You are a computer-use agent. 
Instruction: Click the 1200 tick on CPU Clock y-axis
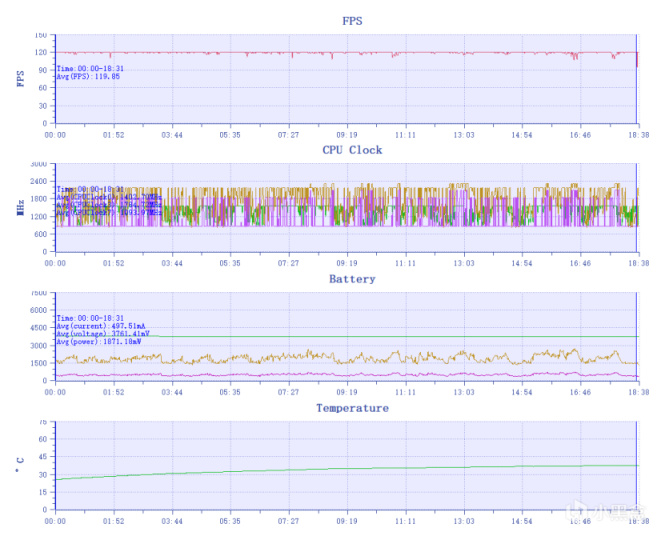[39, 217]
